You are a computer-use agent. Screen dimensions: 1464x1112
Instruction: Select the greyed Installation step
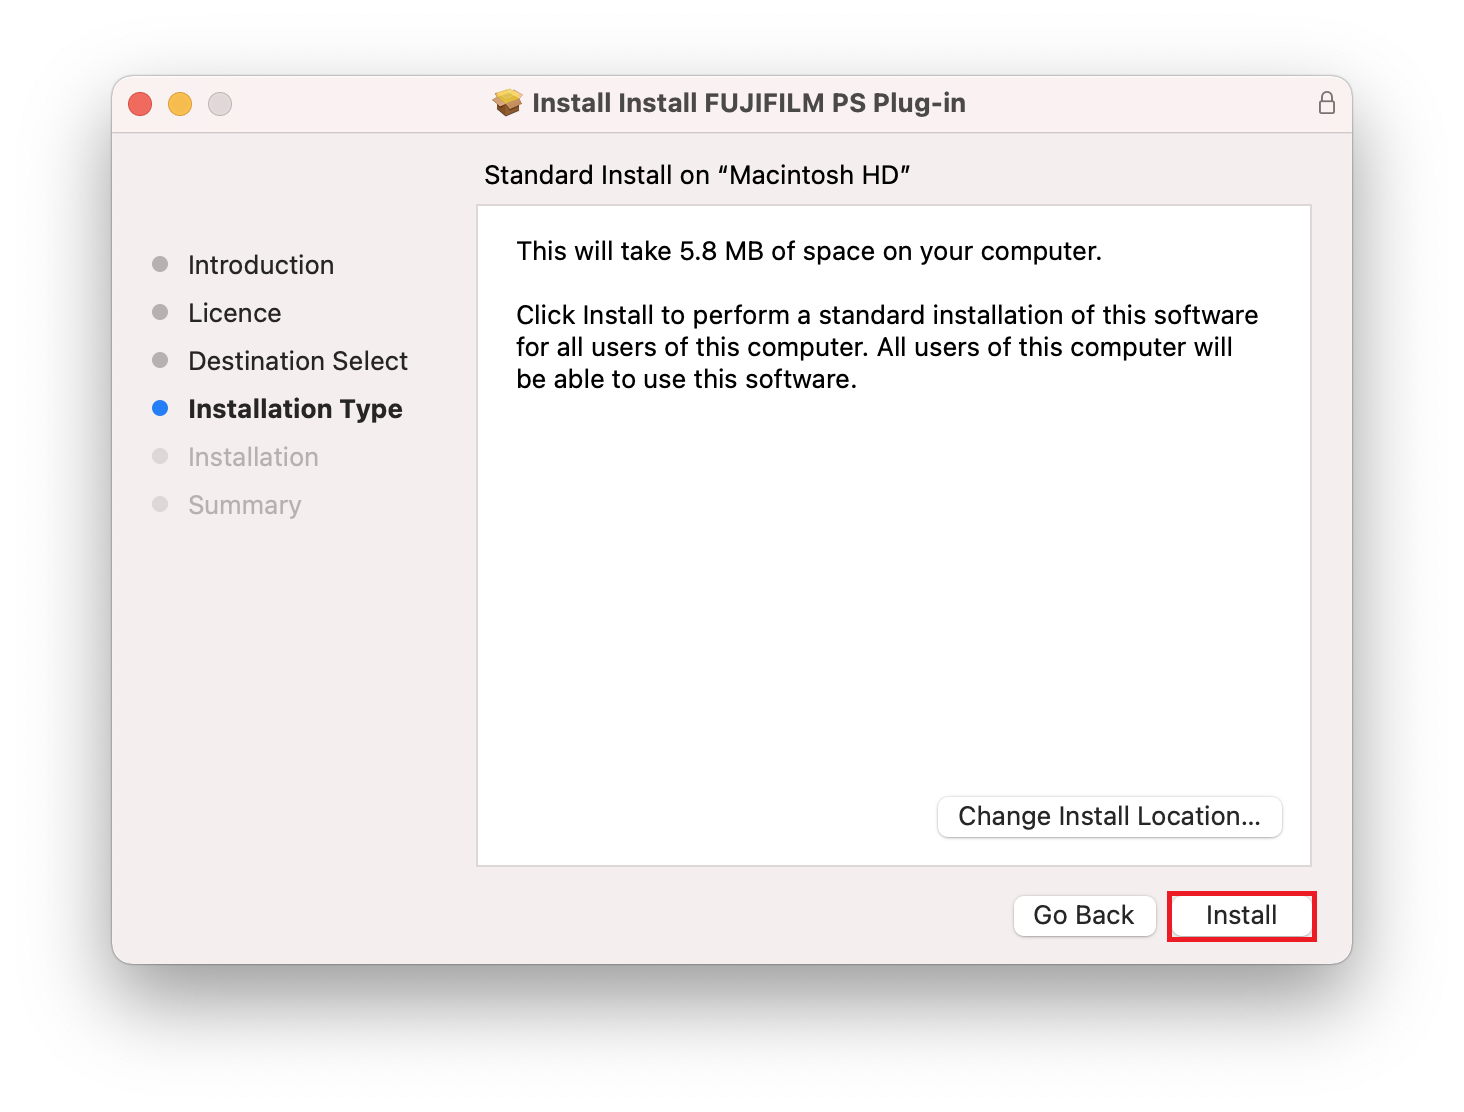click(253, 457)
